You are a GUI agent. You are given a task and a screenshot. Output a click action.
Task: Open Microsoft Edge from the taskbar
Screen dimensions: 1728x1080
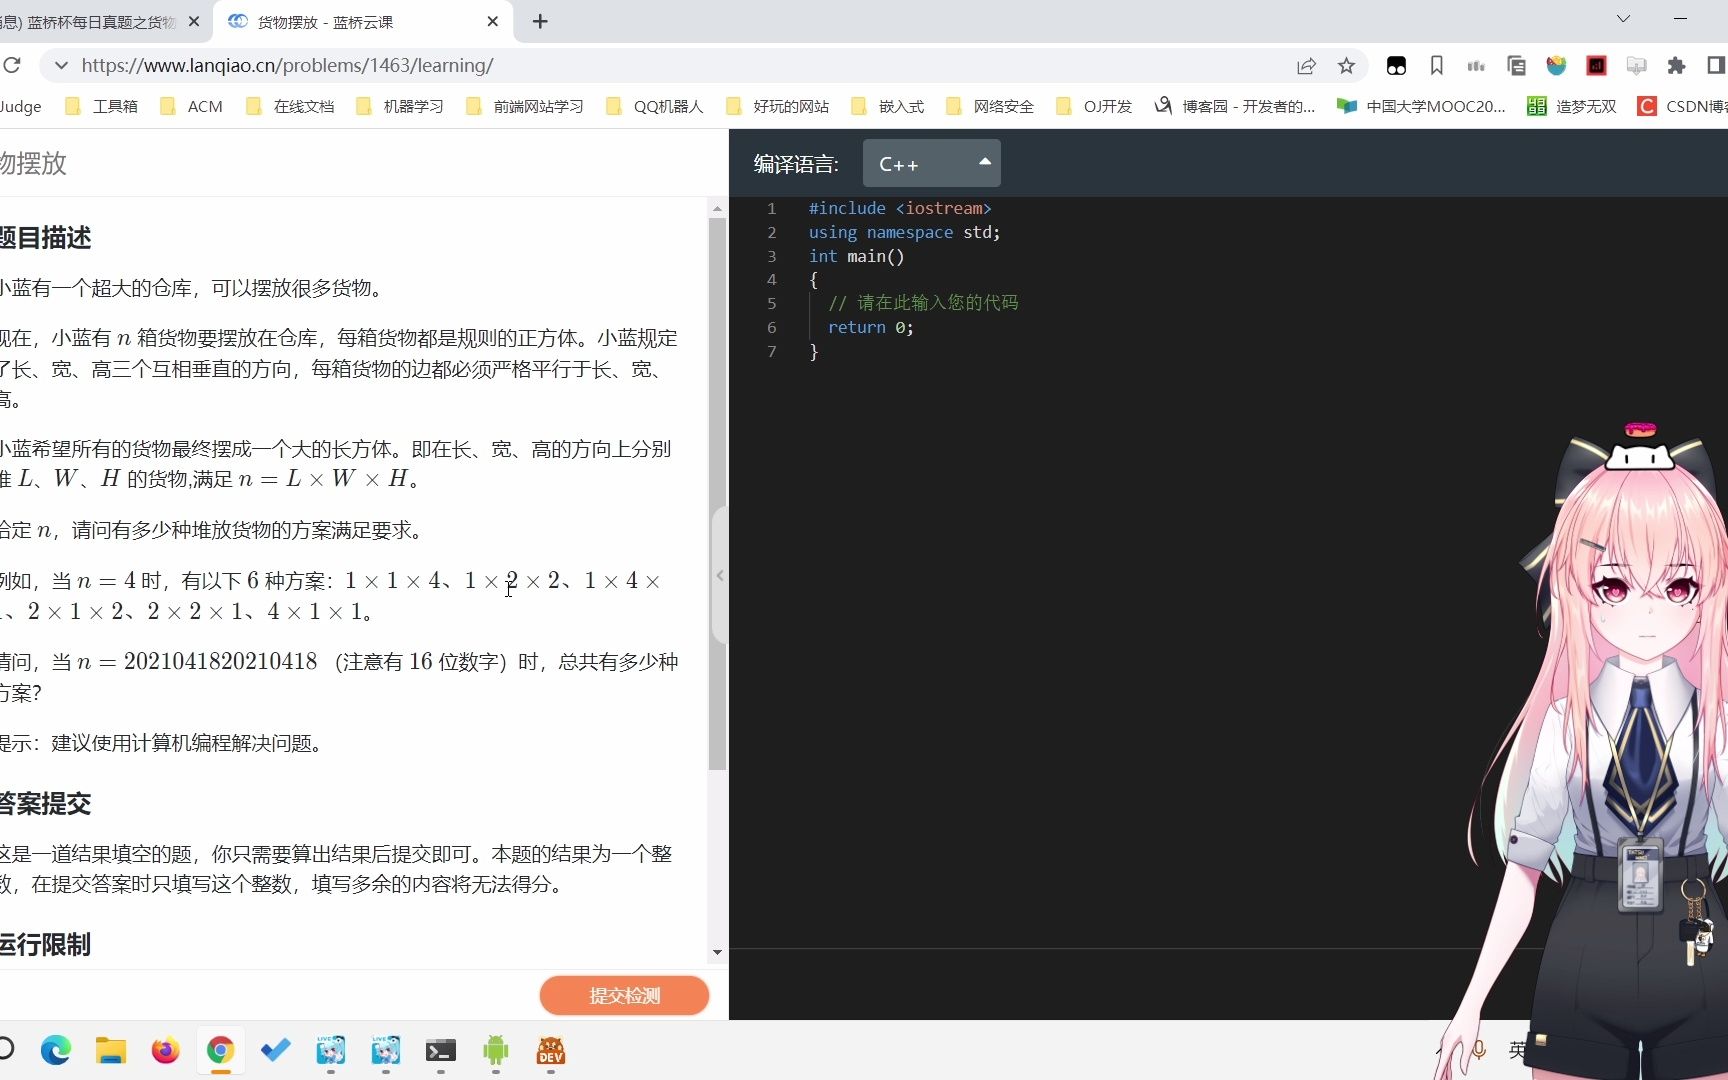coord(56,1050)
